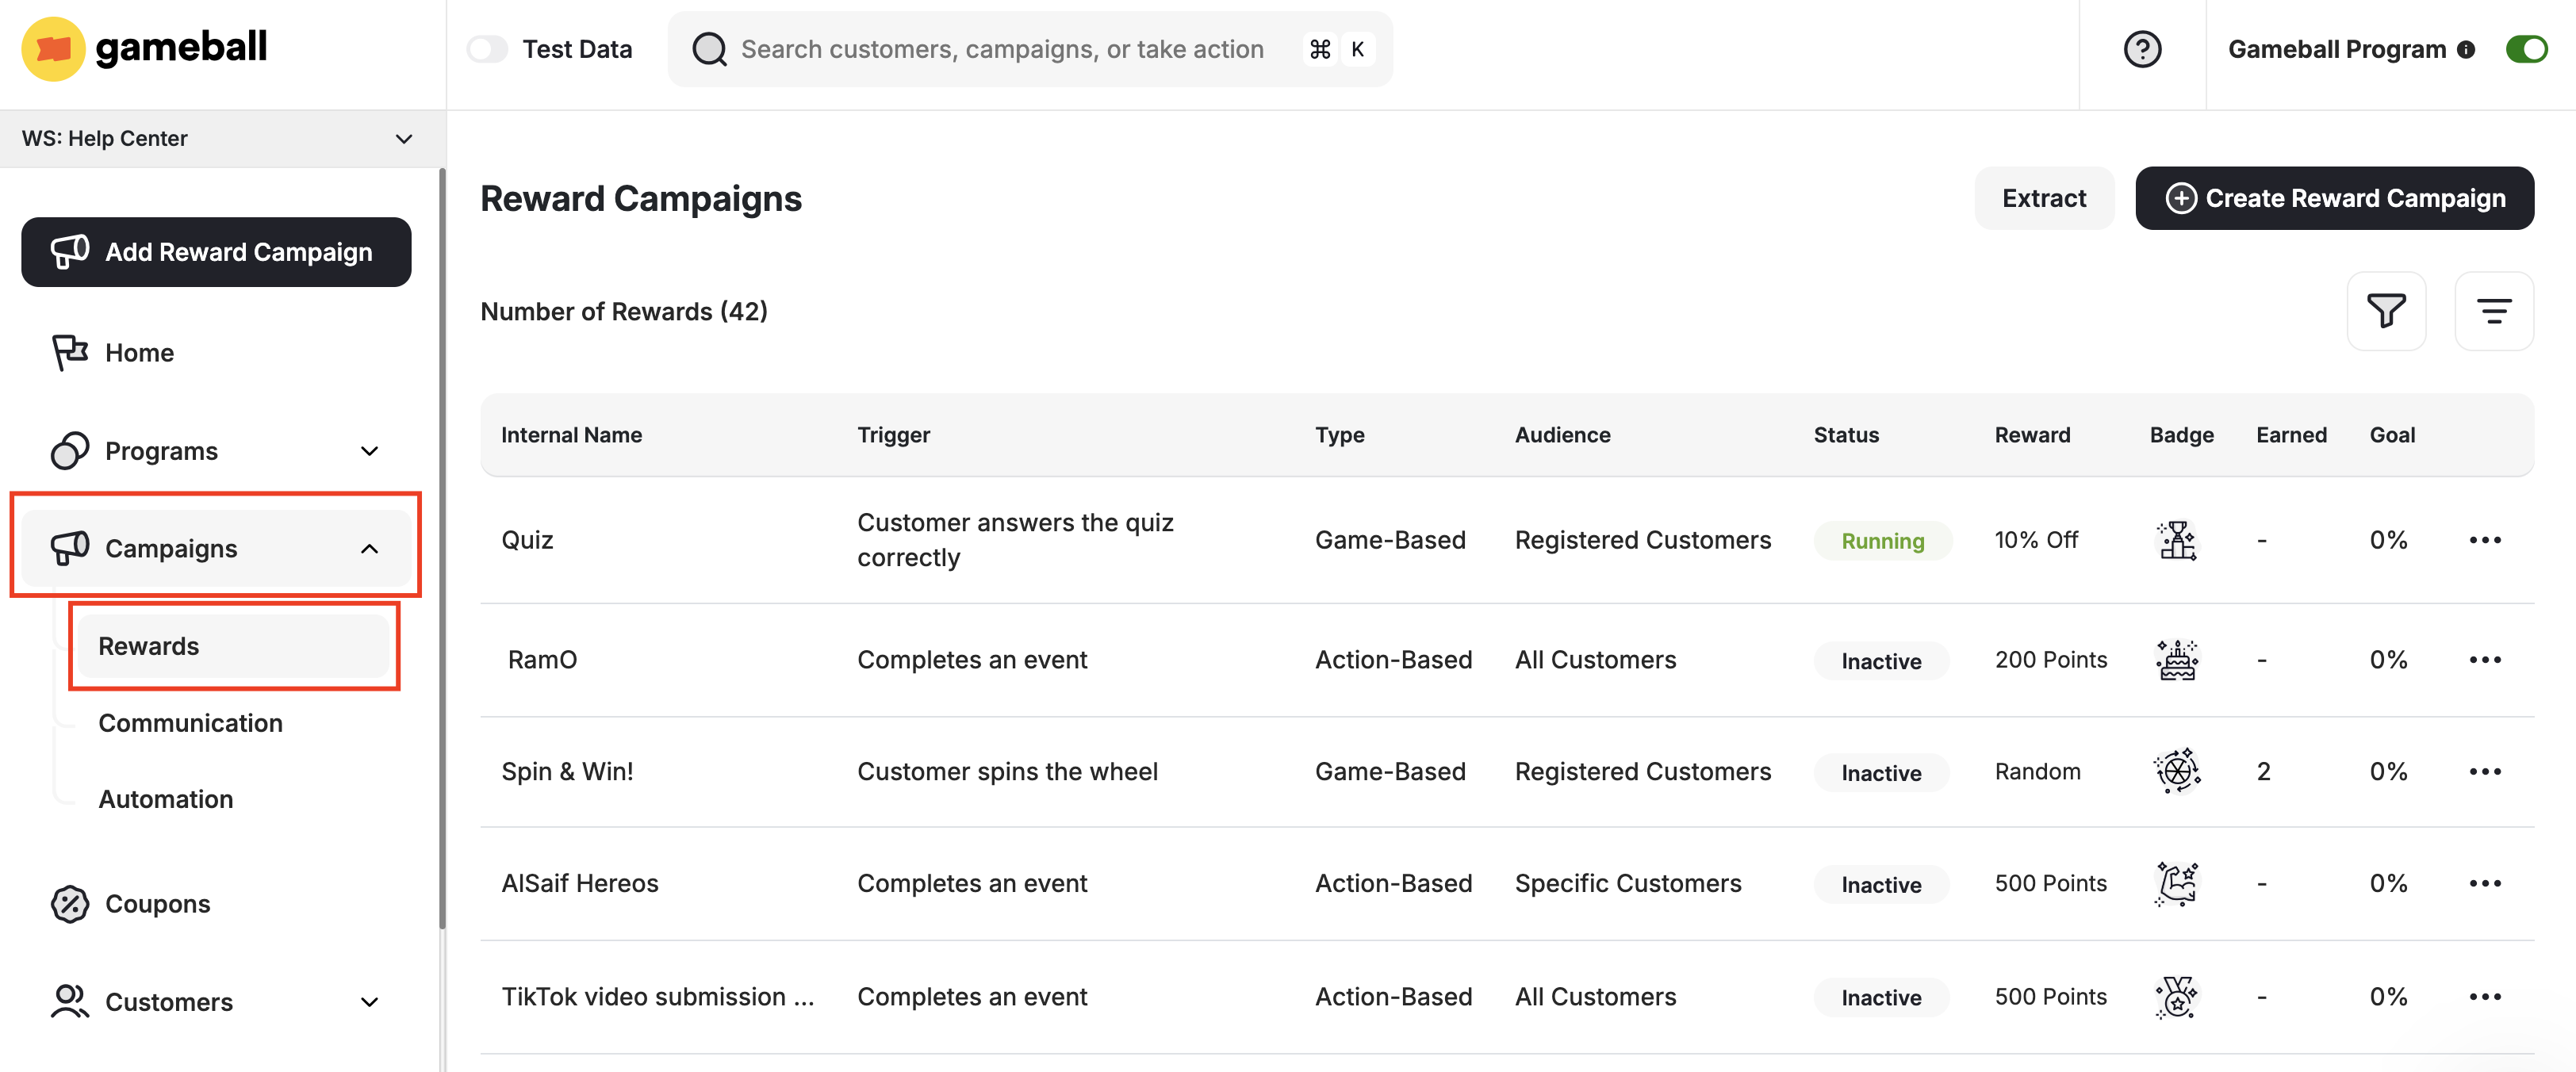The width and height of the screenshot is (2576, 1072).
Task: Select the Home flag icon
Action: point(68,352)
